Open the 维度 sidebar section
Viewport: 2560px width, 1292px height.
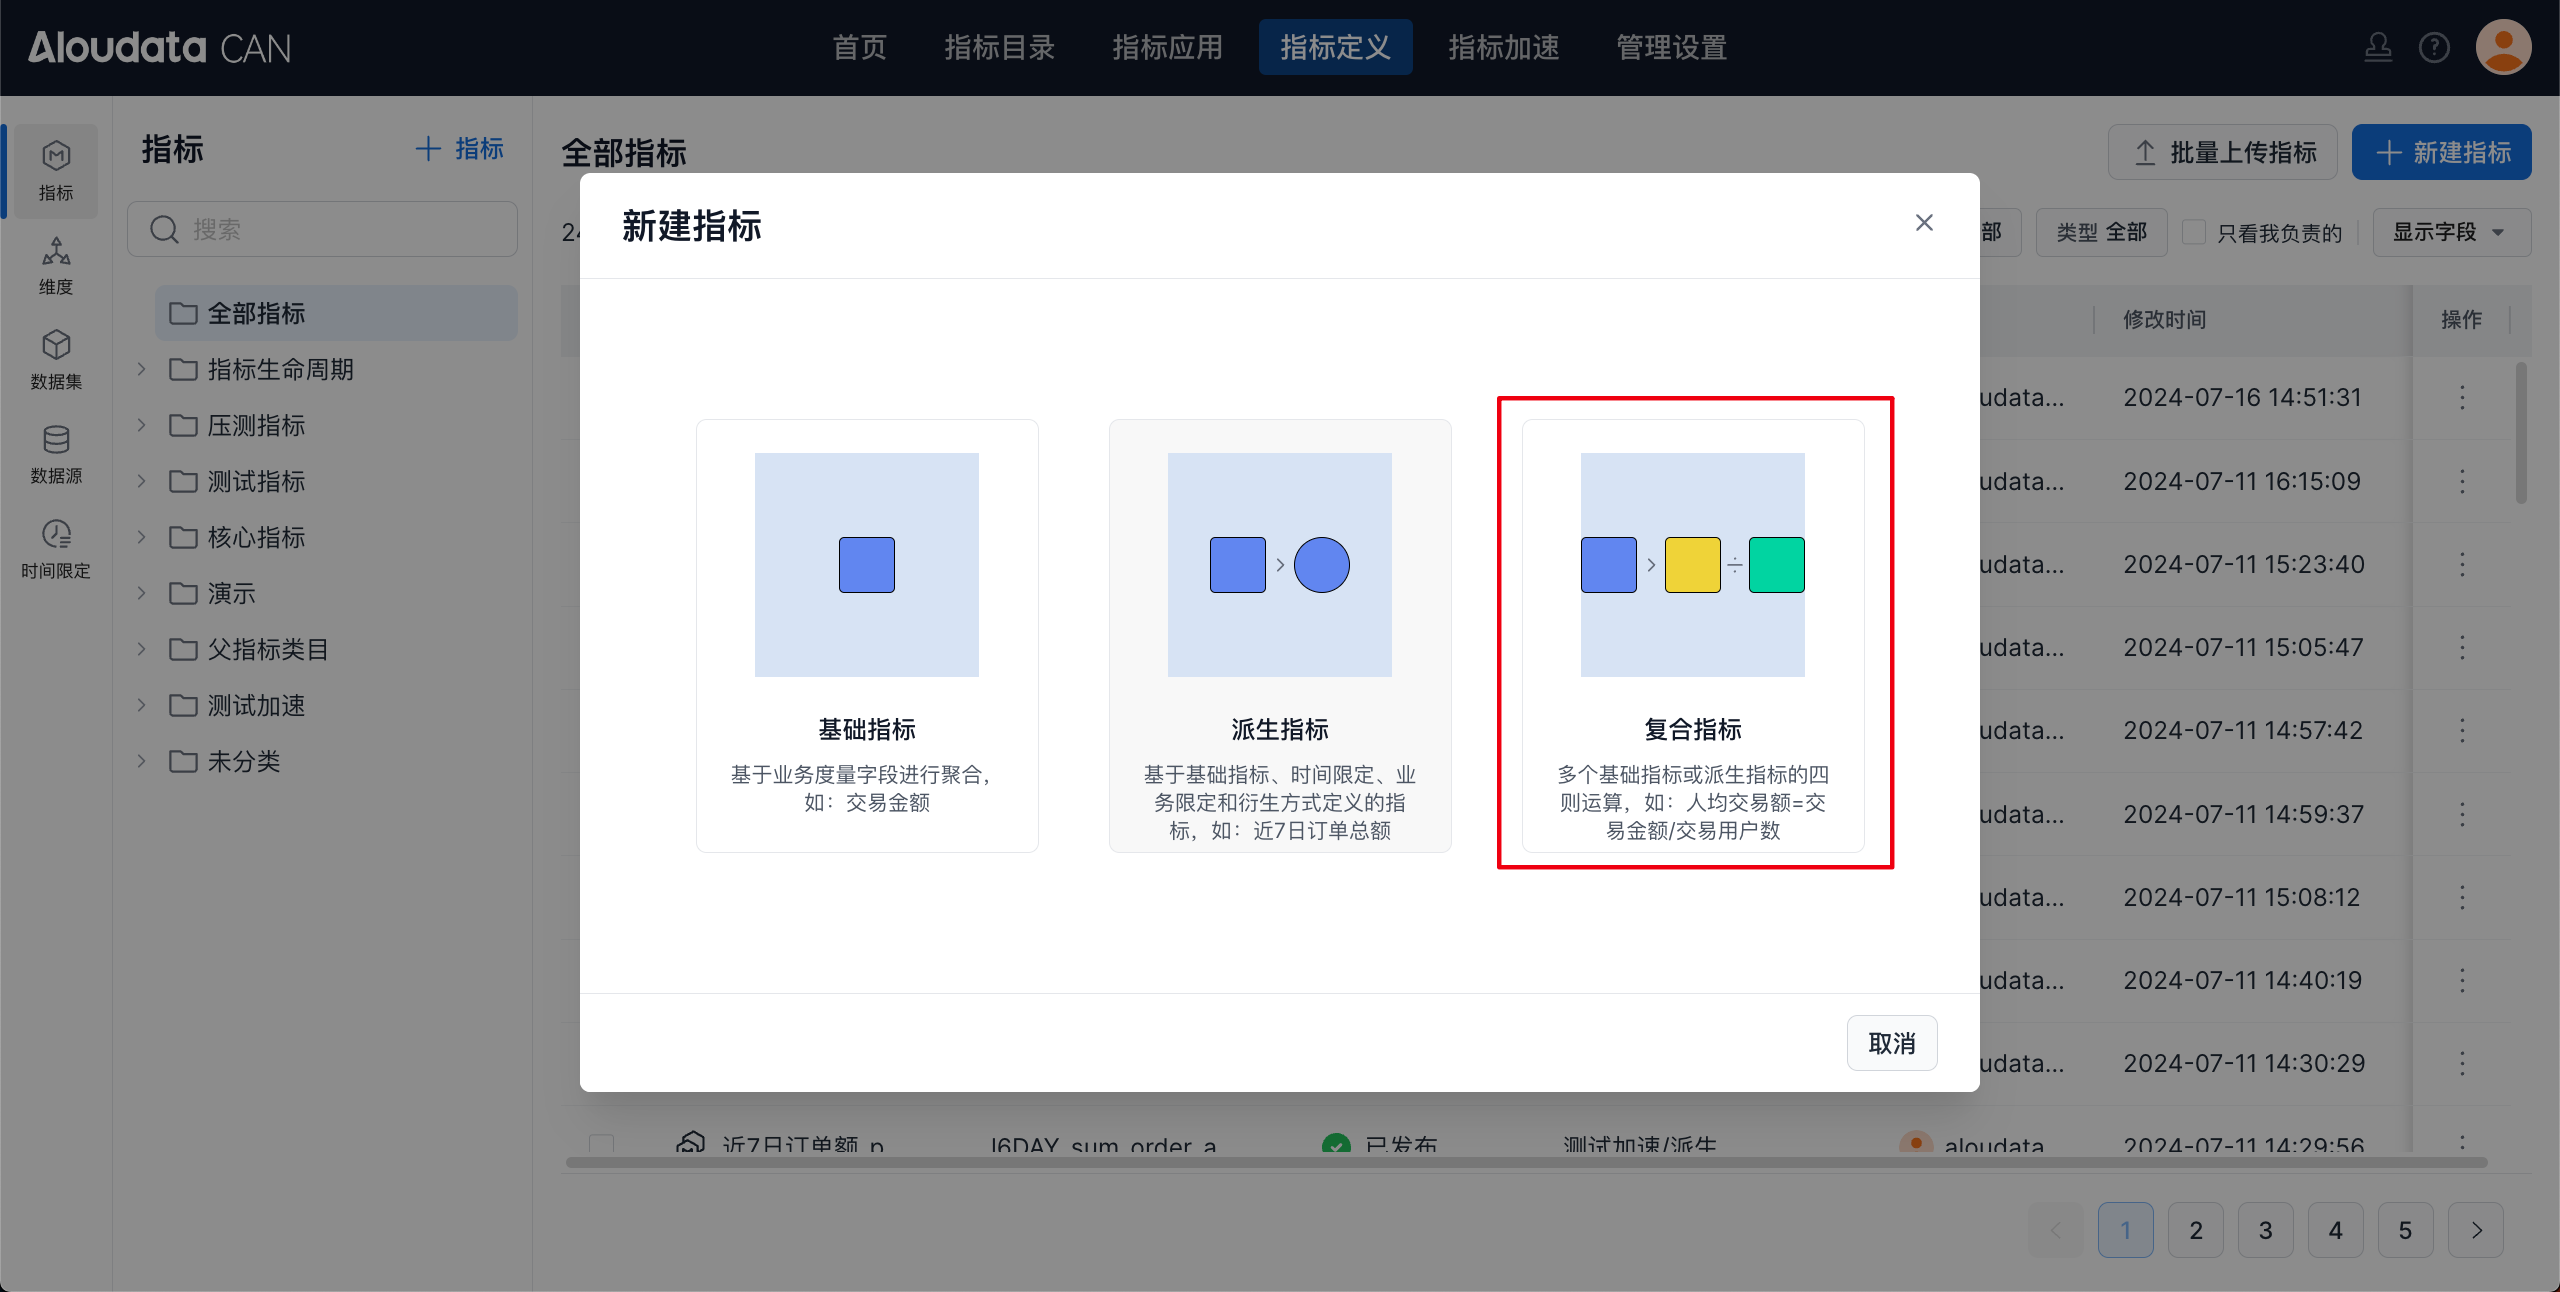tap(56, 265)
